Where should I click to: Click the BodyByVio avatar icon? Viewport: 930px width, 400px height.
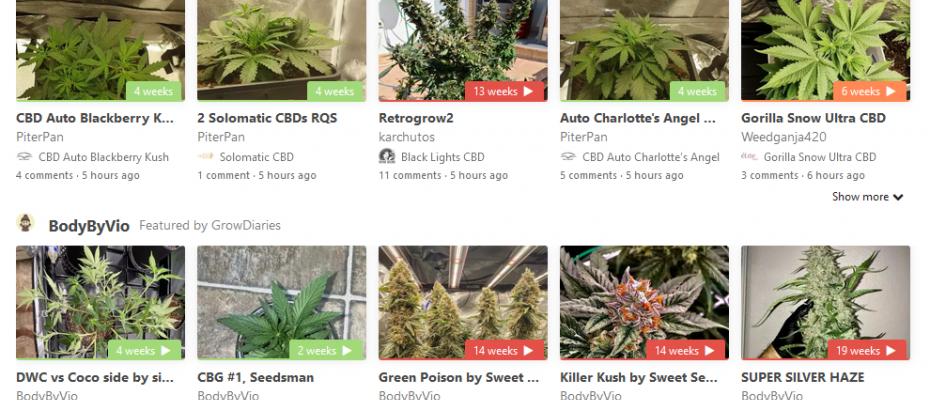25,223
